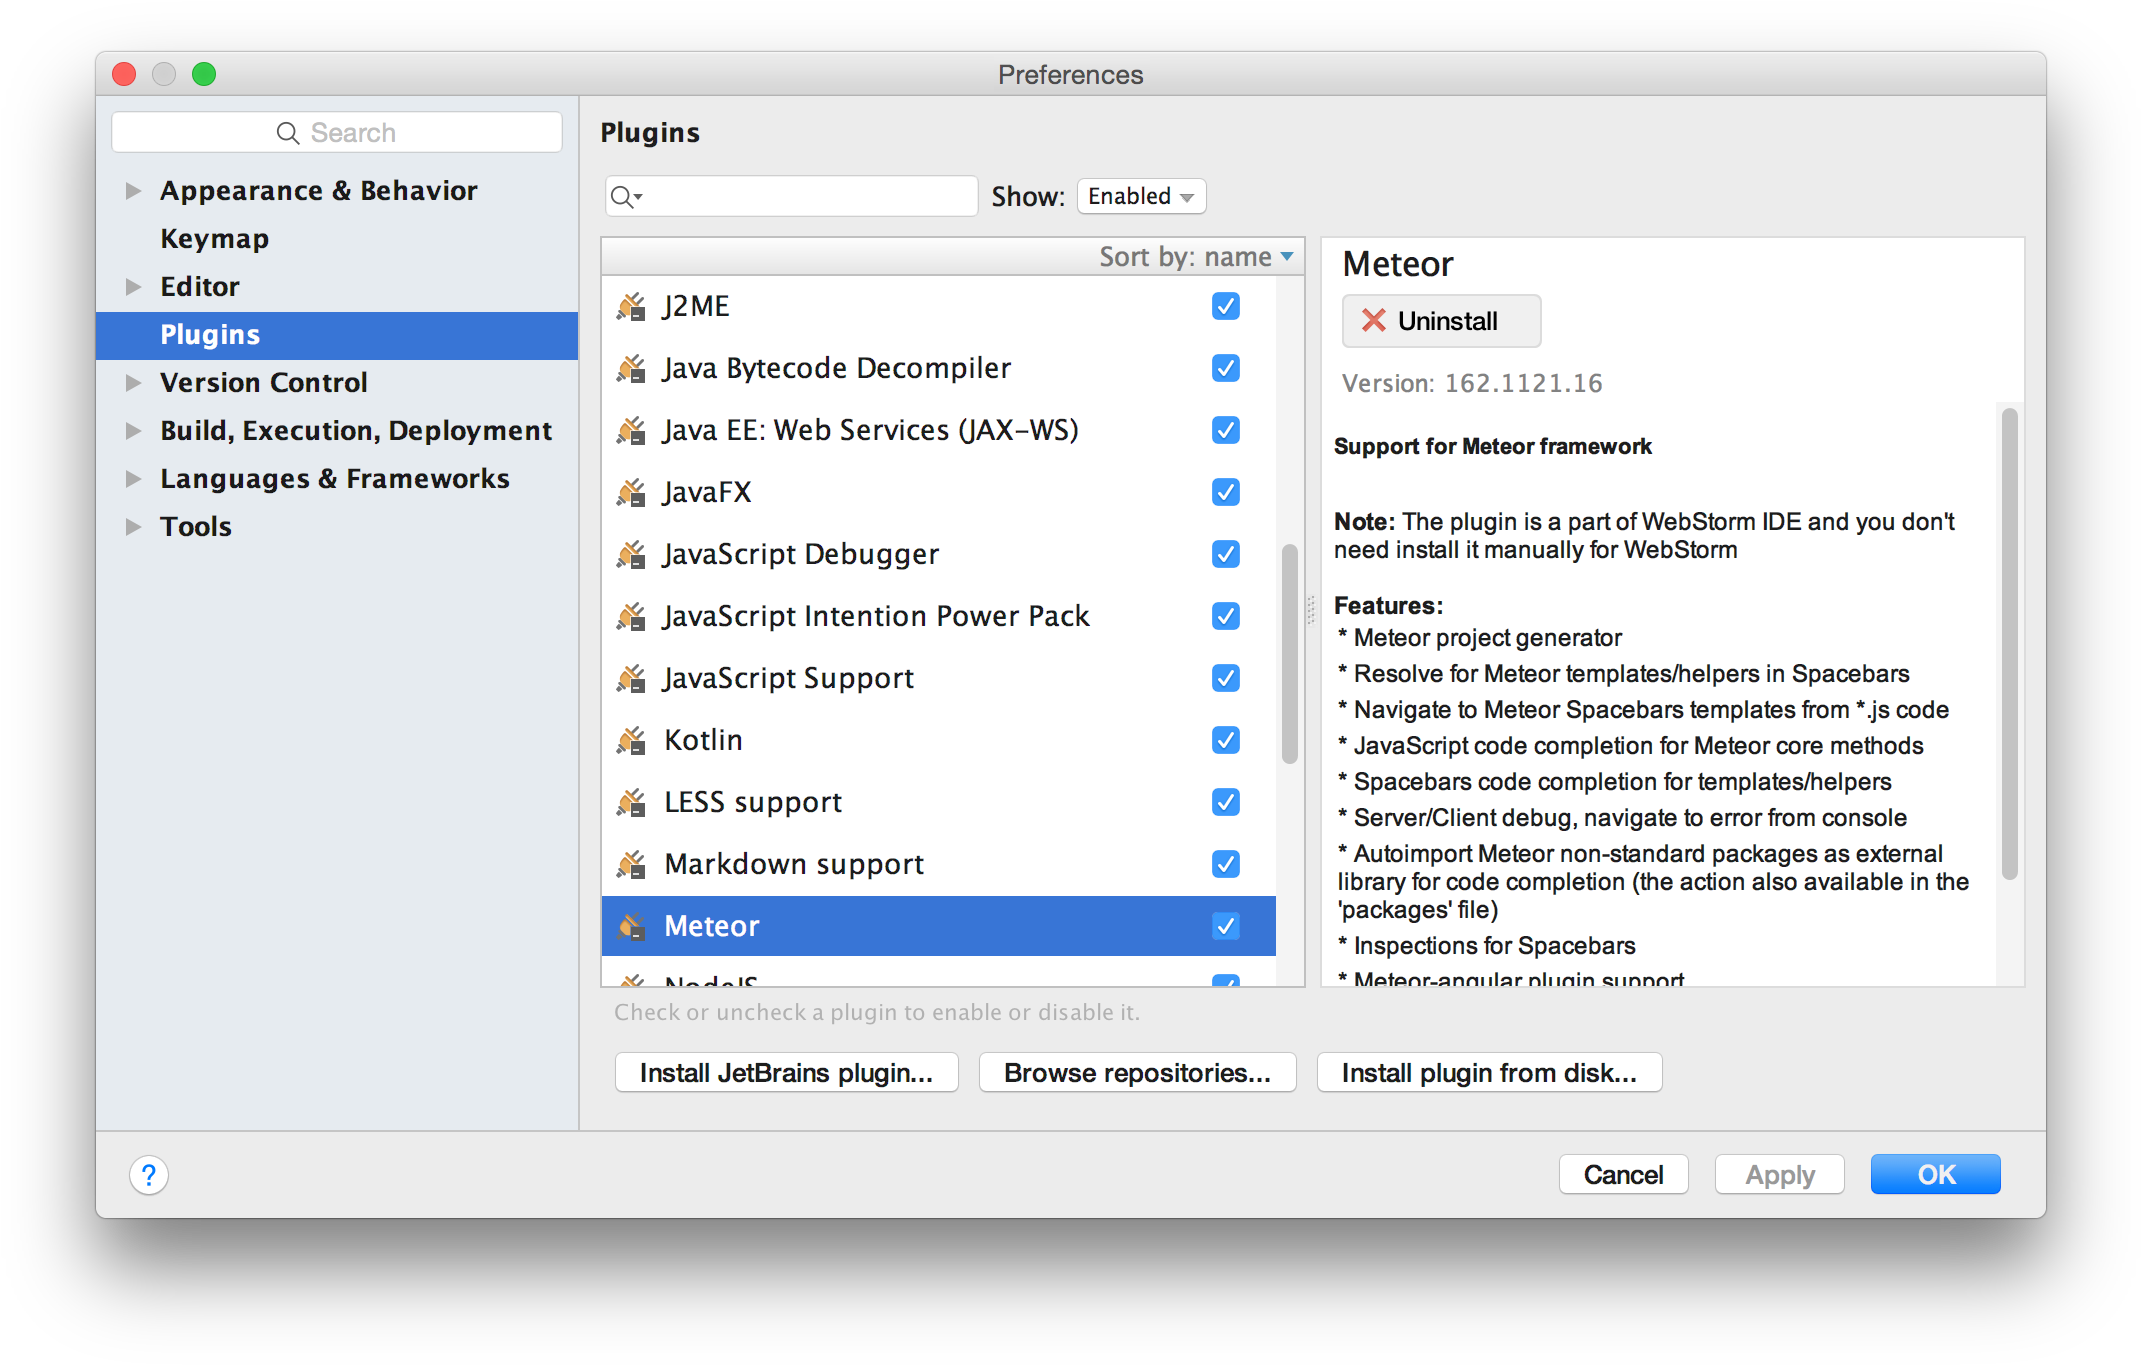Select LESS support plugin row
The image size is (2141, 1365).
coord(938,802)
